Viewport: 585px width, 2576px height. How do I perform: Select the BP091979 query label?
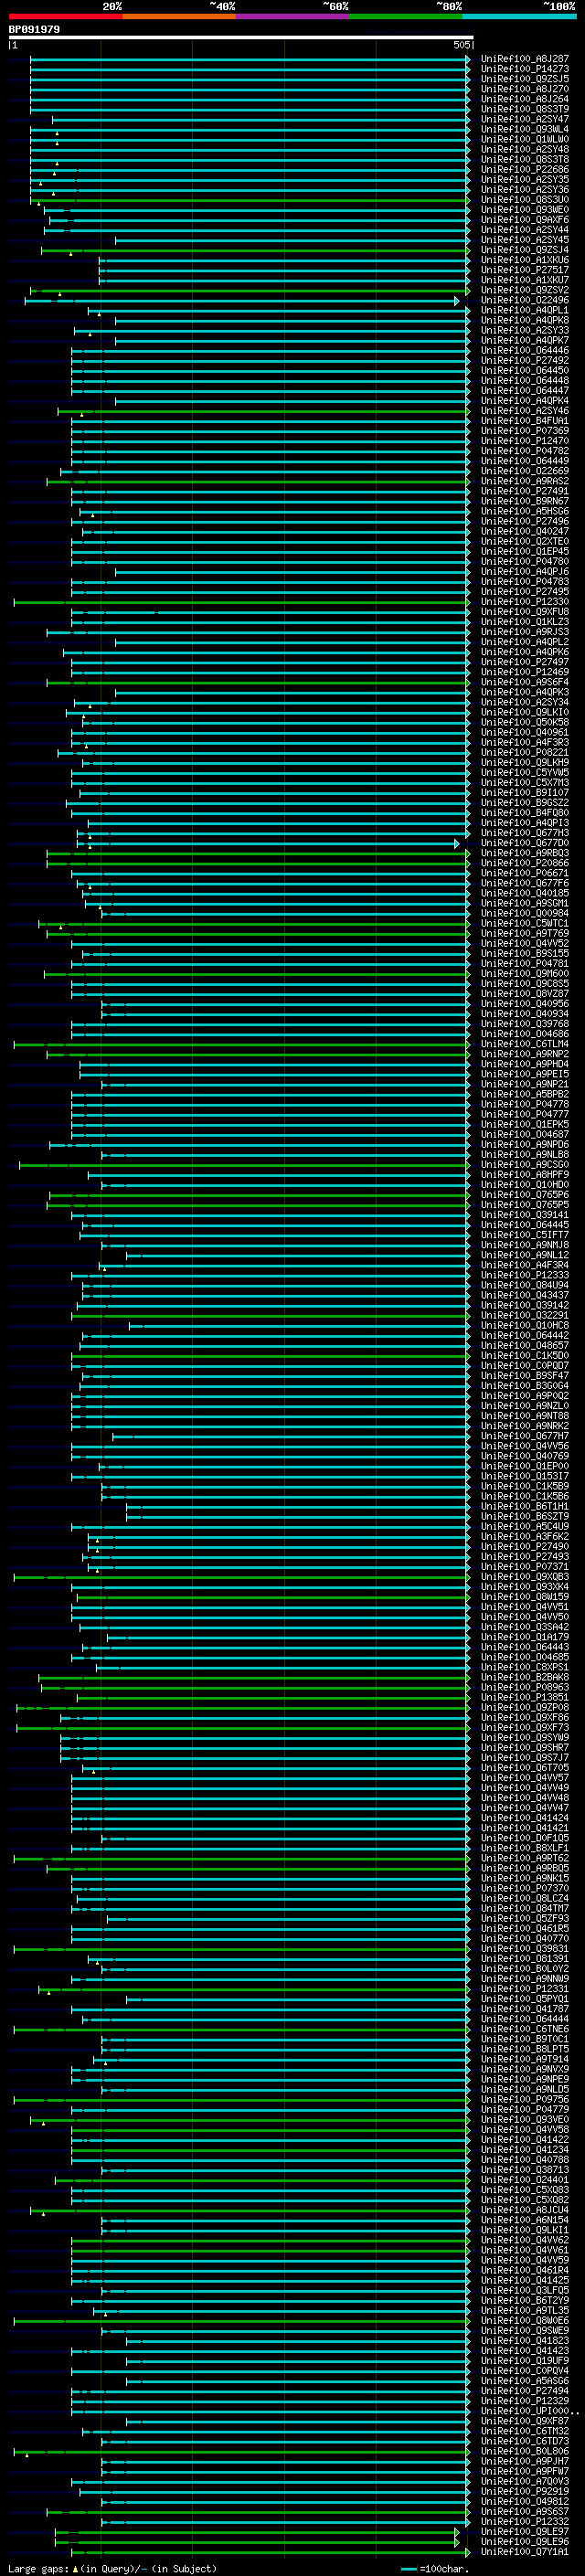(x=34, y=29)
